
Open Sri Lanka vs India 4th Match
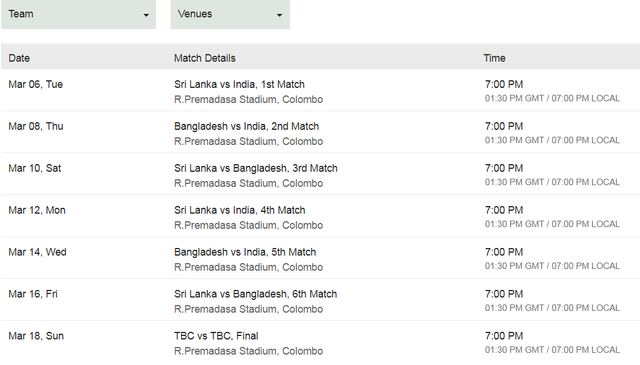point(240,210)
